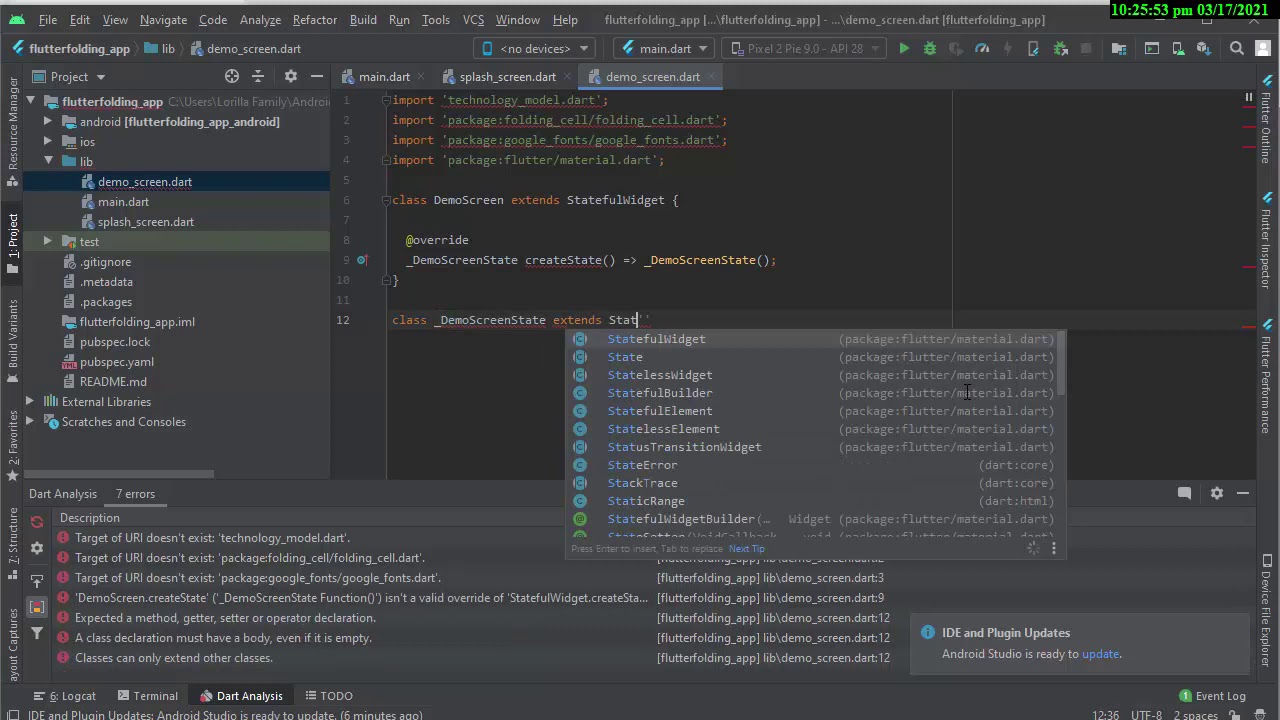
Task: Open the TODO tool tab
Action: pyautogui.click(x=328, y=696)
